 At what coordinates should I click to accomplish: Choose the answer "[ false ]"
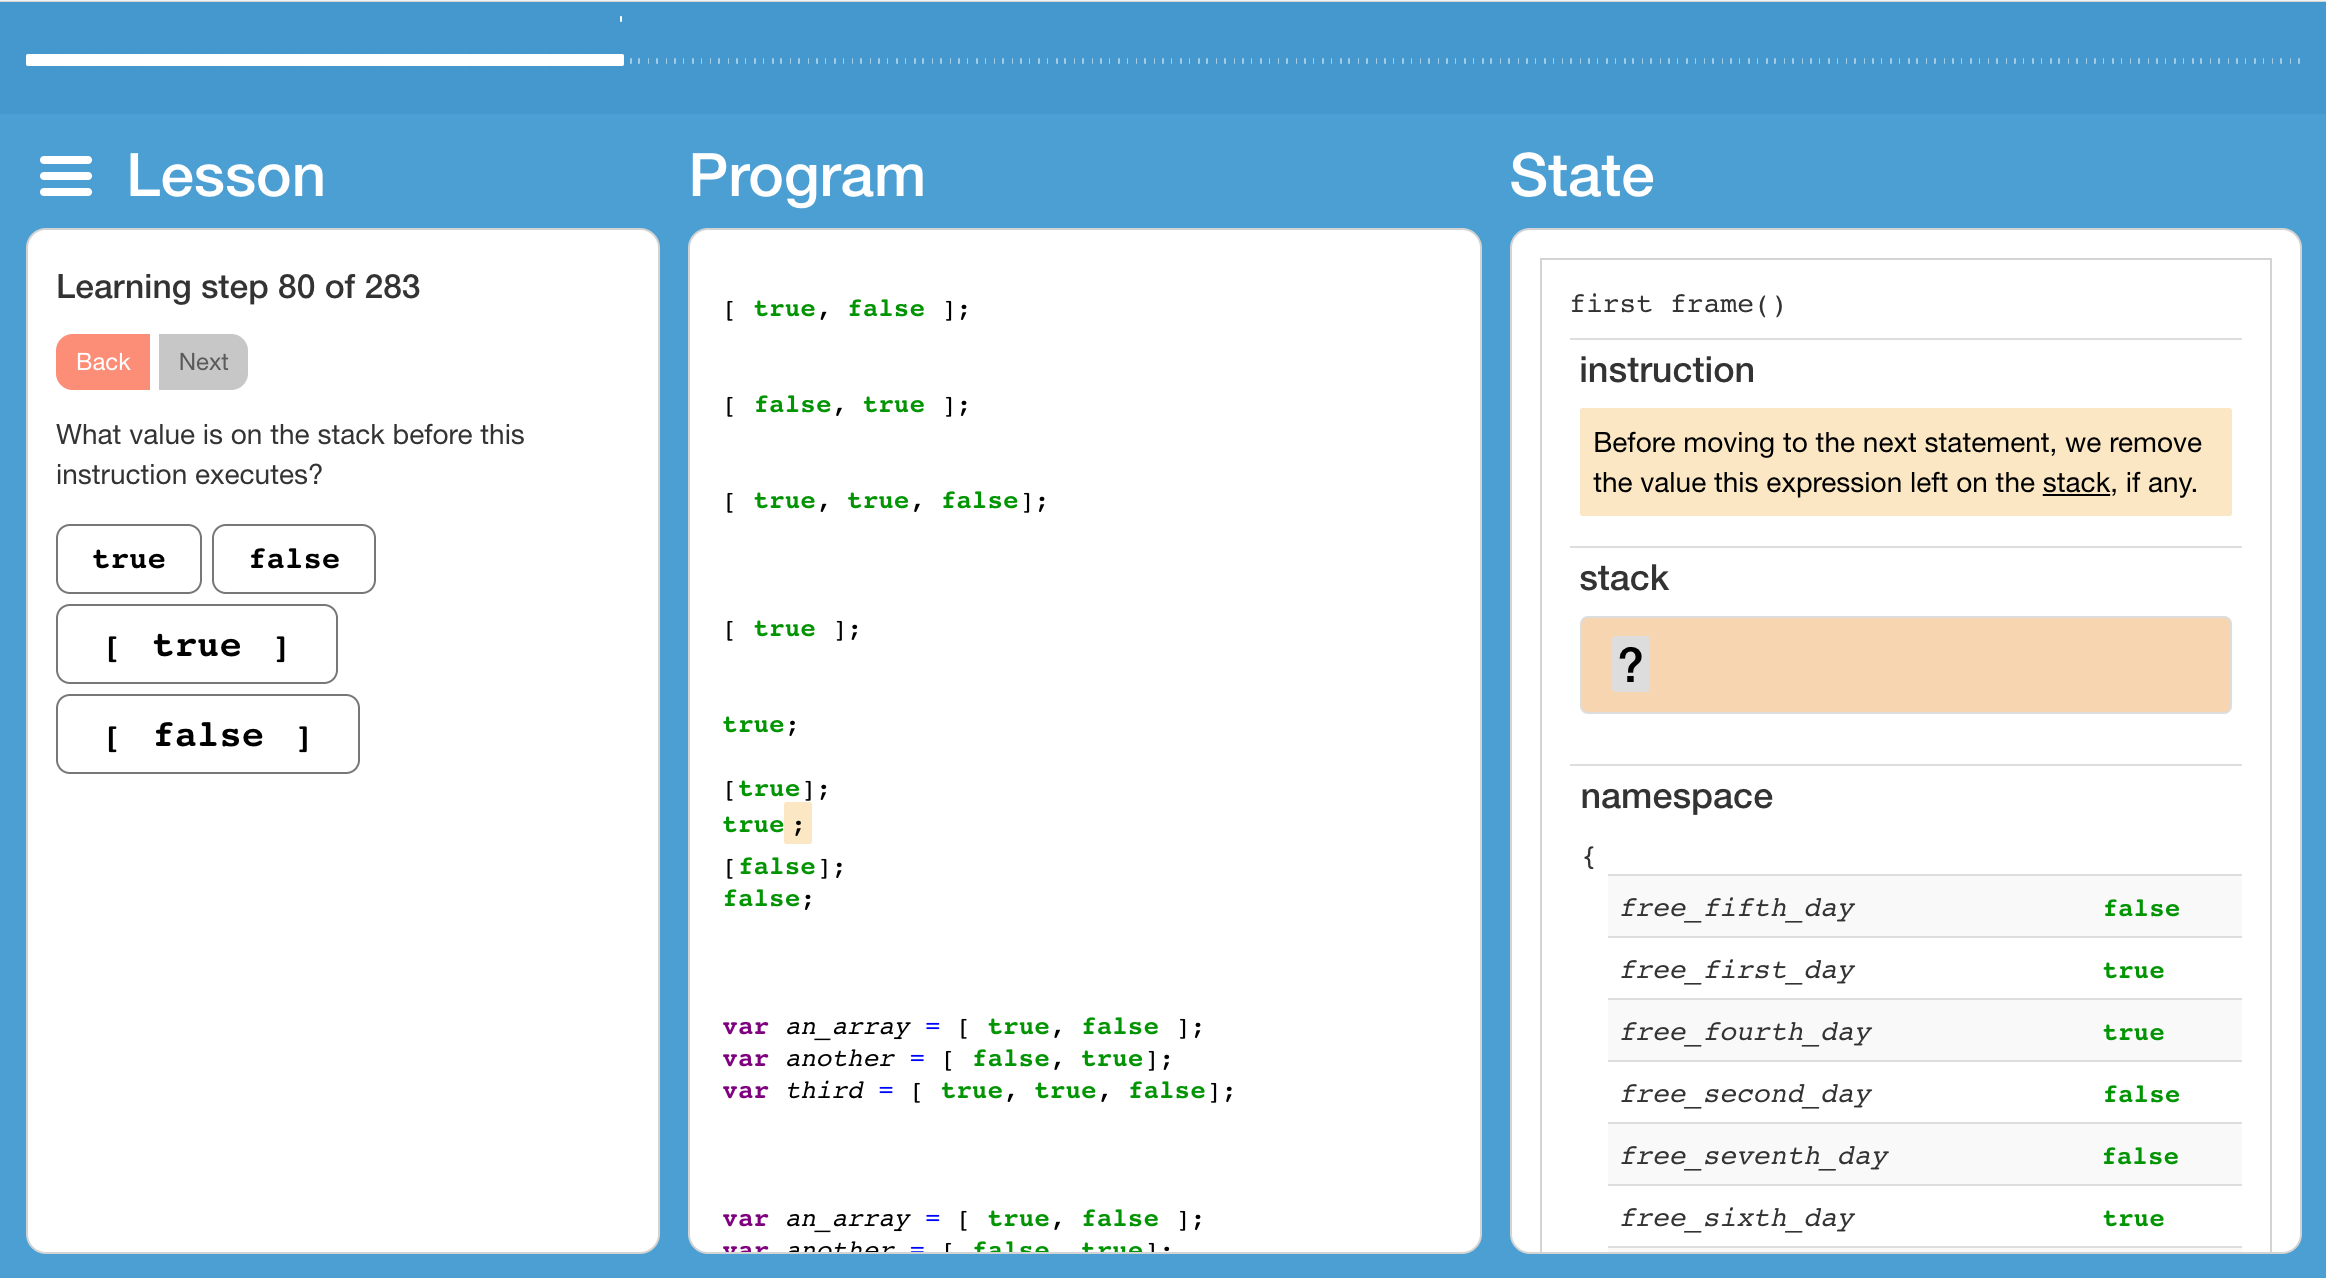tap(208, 735)
